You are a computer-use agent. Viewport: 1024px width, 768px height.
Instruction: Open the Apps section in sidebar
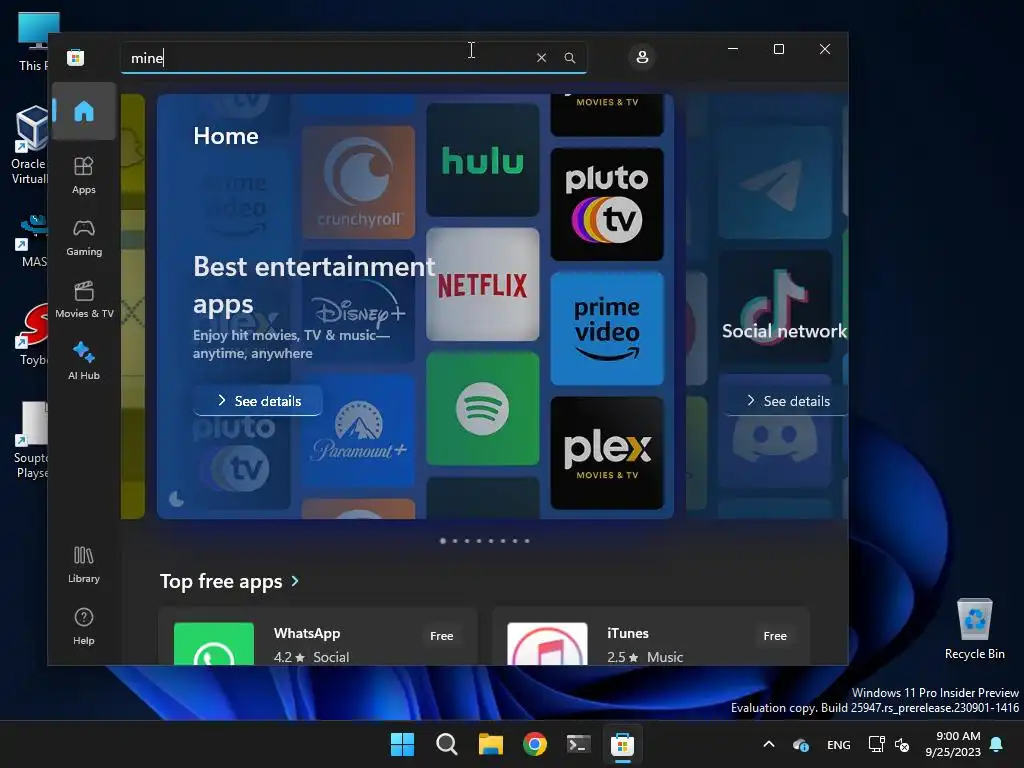[x=84, y=175]
